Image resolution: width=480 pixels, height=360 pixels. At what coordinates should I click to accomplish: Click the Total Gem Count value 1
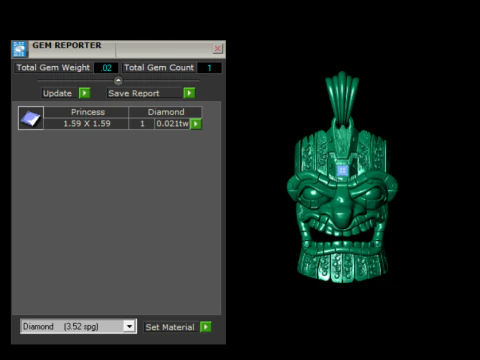[209, 68]
